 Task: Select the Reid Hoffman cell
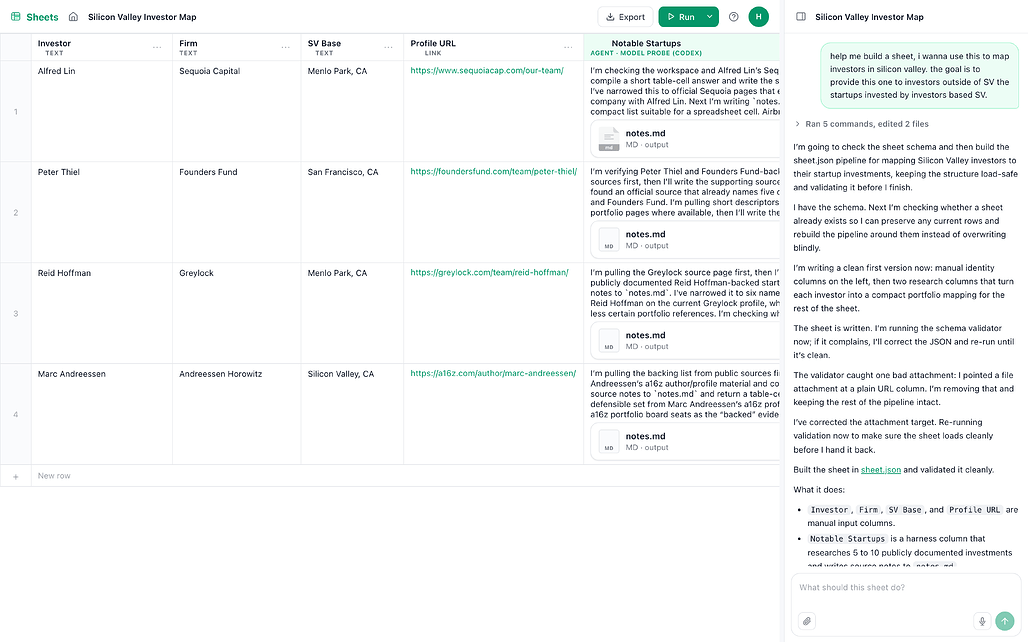[x=102, y=313]
